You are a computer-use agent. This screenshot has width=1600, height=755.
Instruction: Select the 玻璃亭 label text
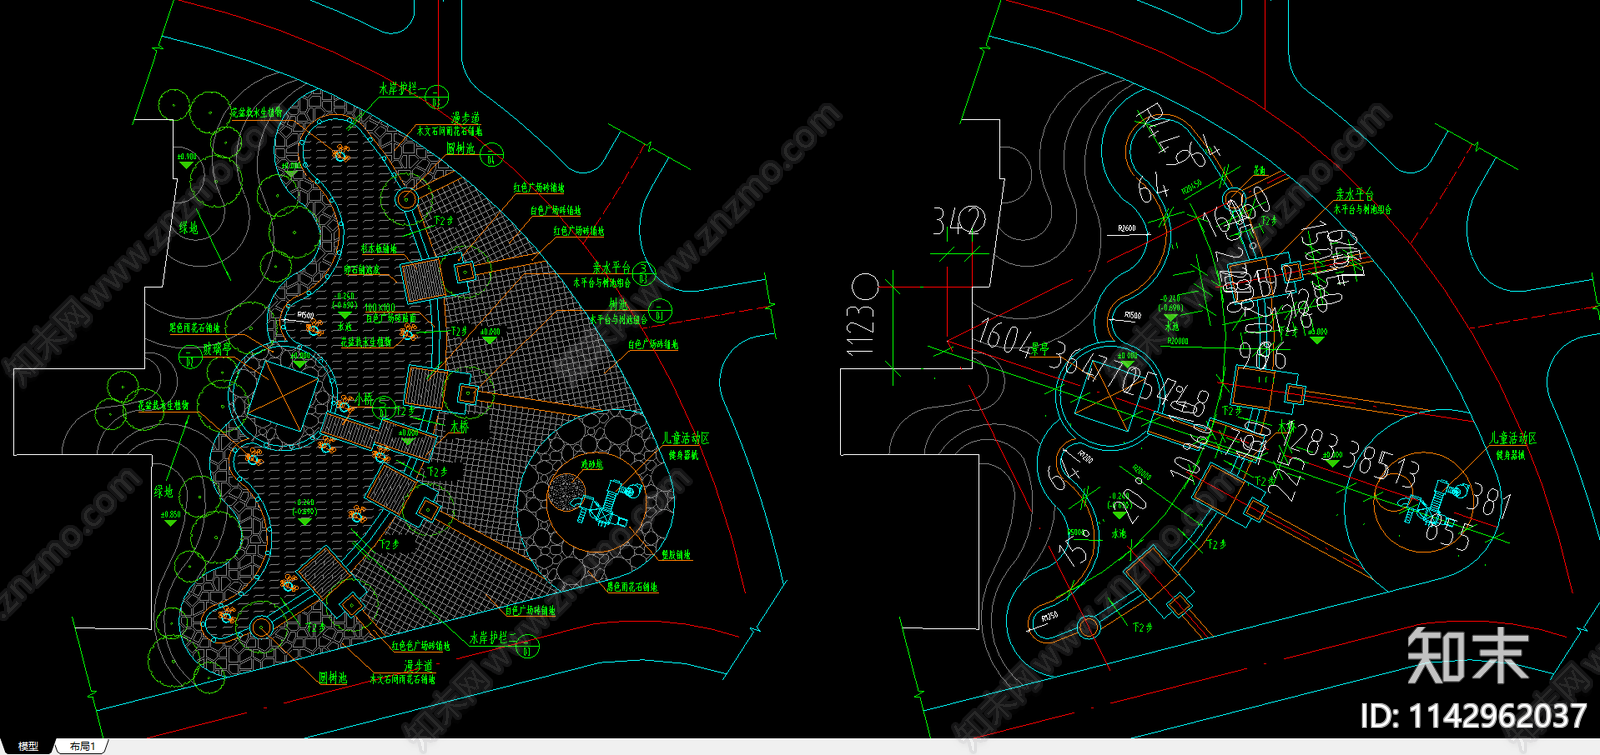coord(217,349)
